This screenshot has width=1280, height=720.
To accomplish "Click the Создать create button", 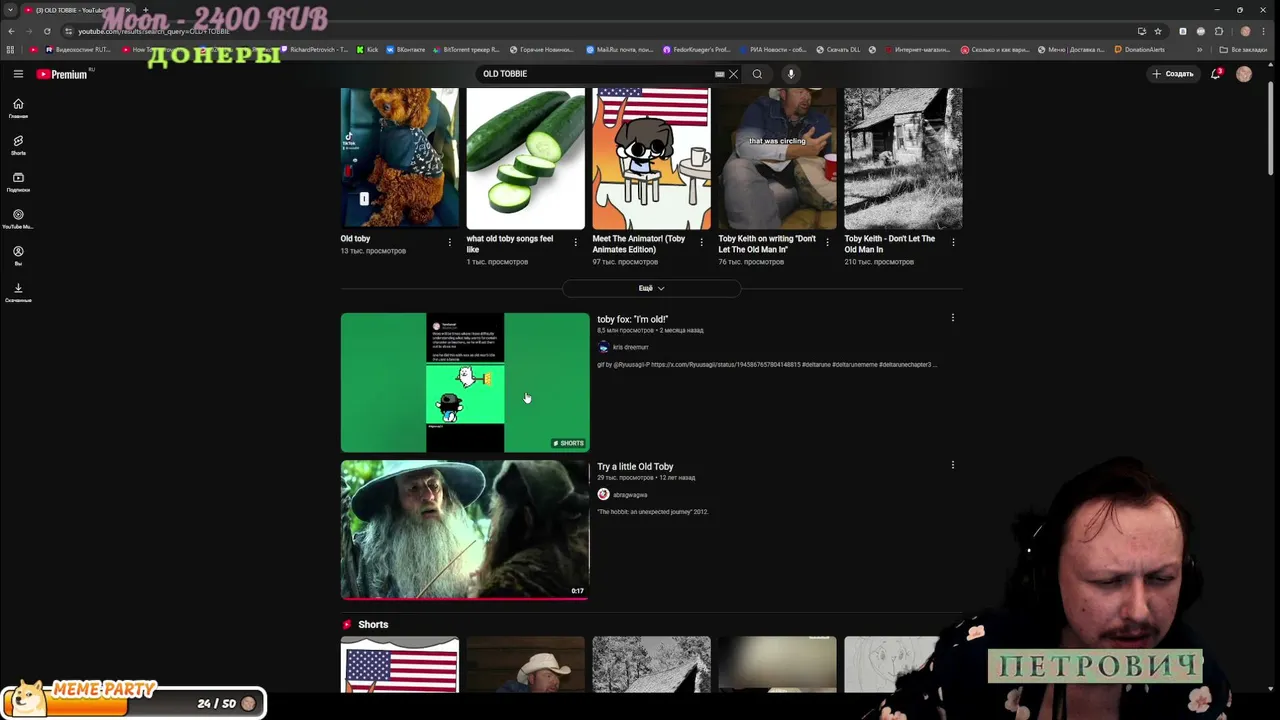I will pos(1173,74).
